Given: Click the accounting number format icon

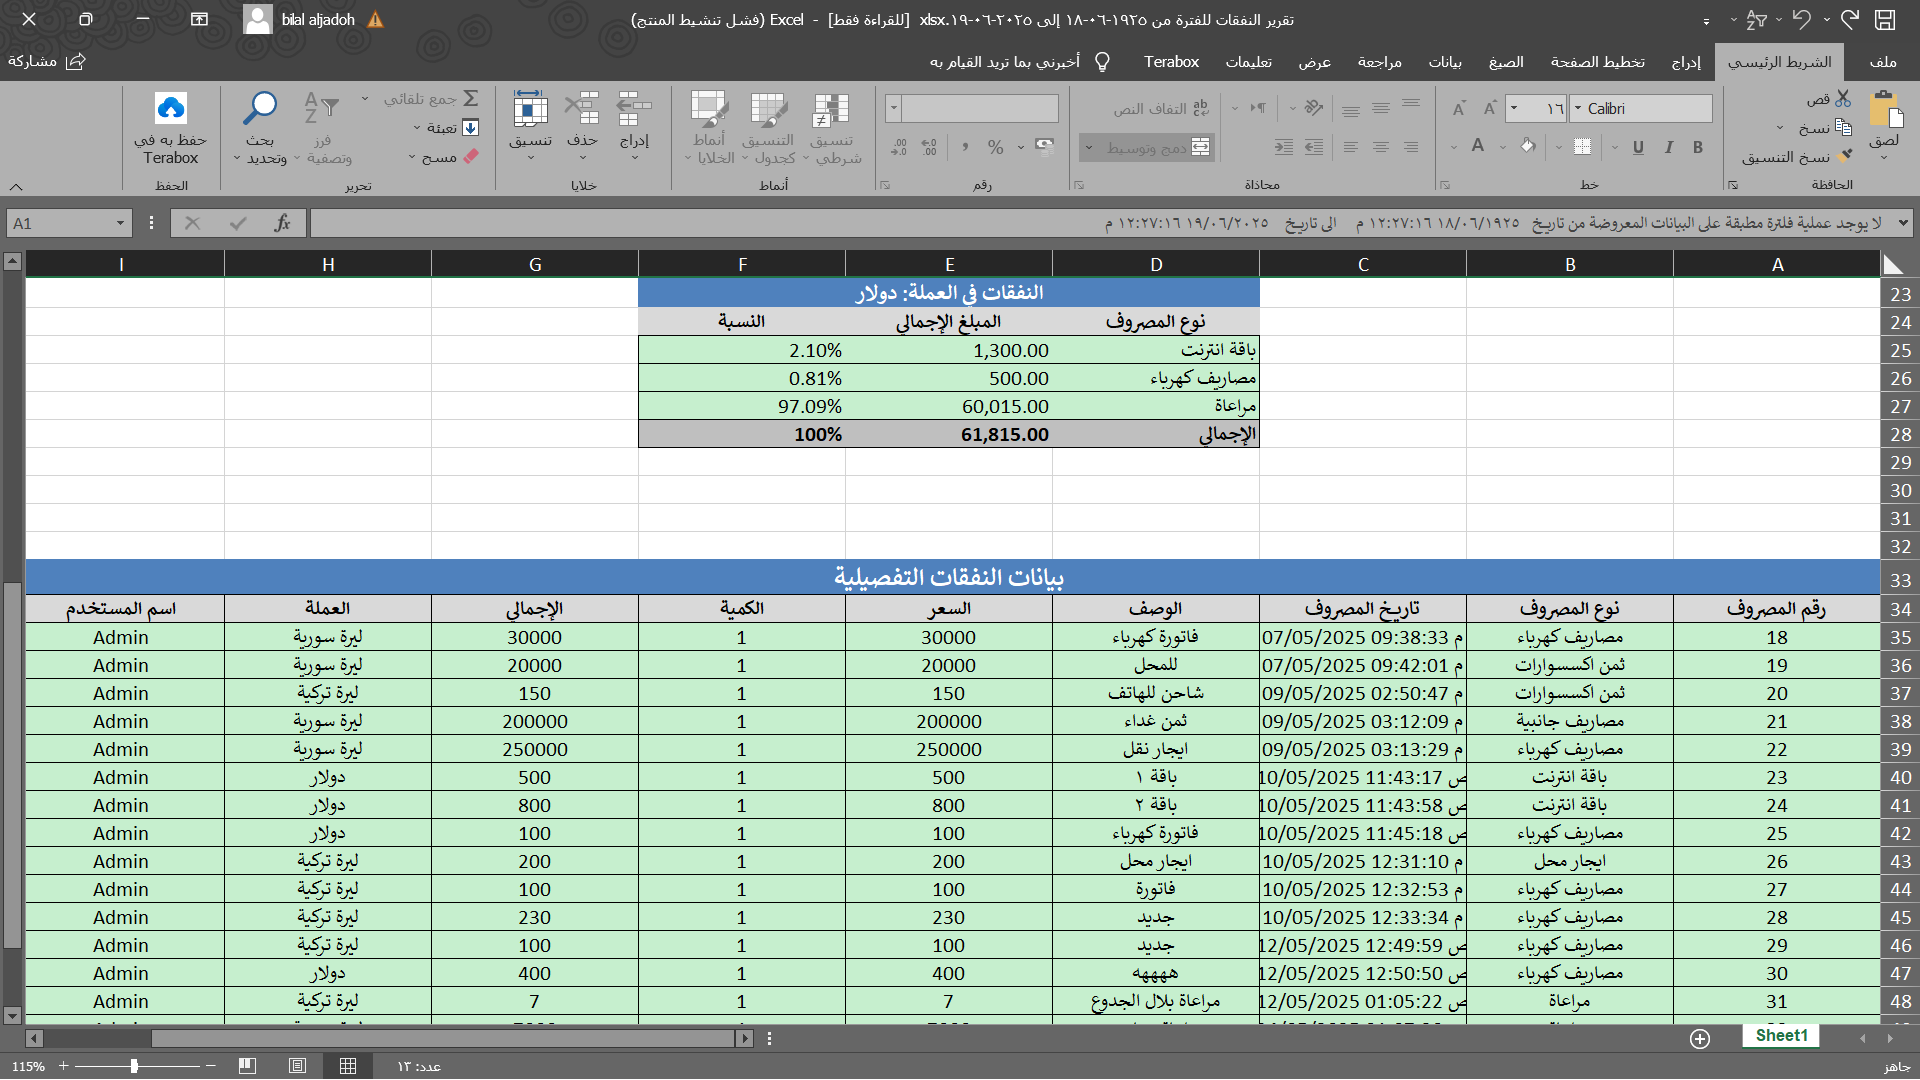Looking at the screenshot, I should (x=1045, y=147).
